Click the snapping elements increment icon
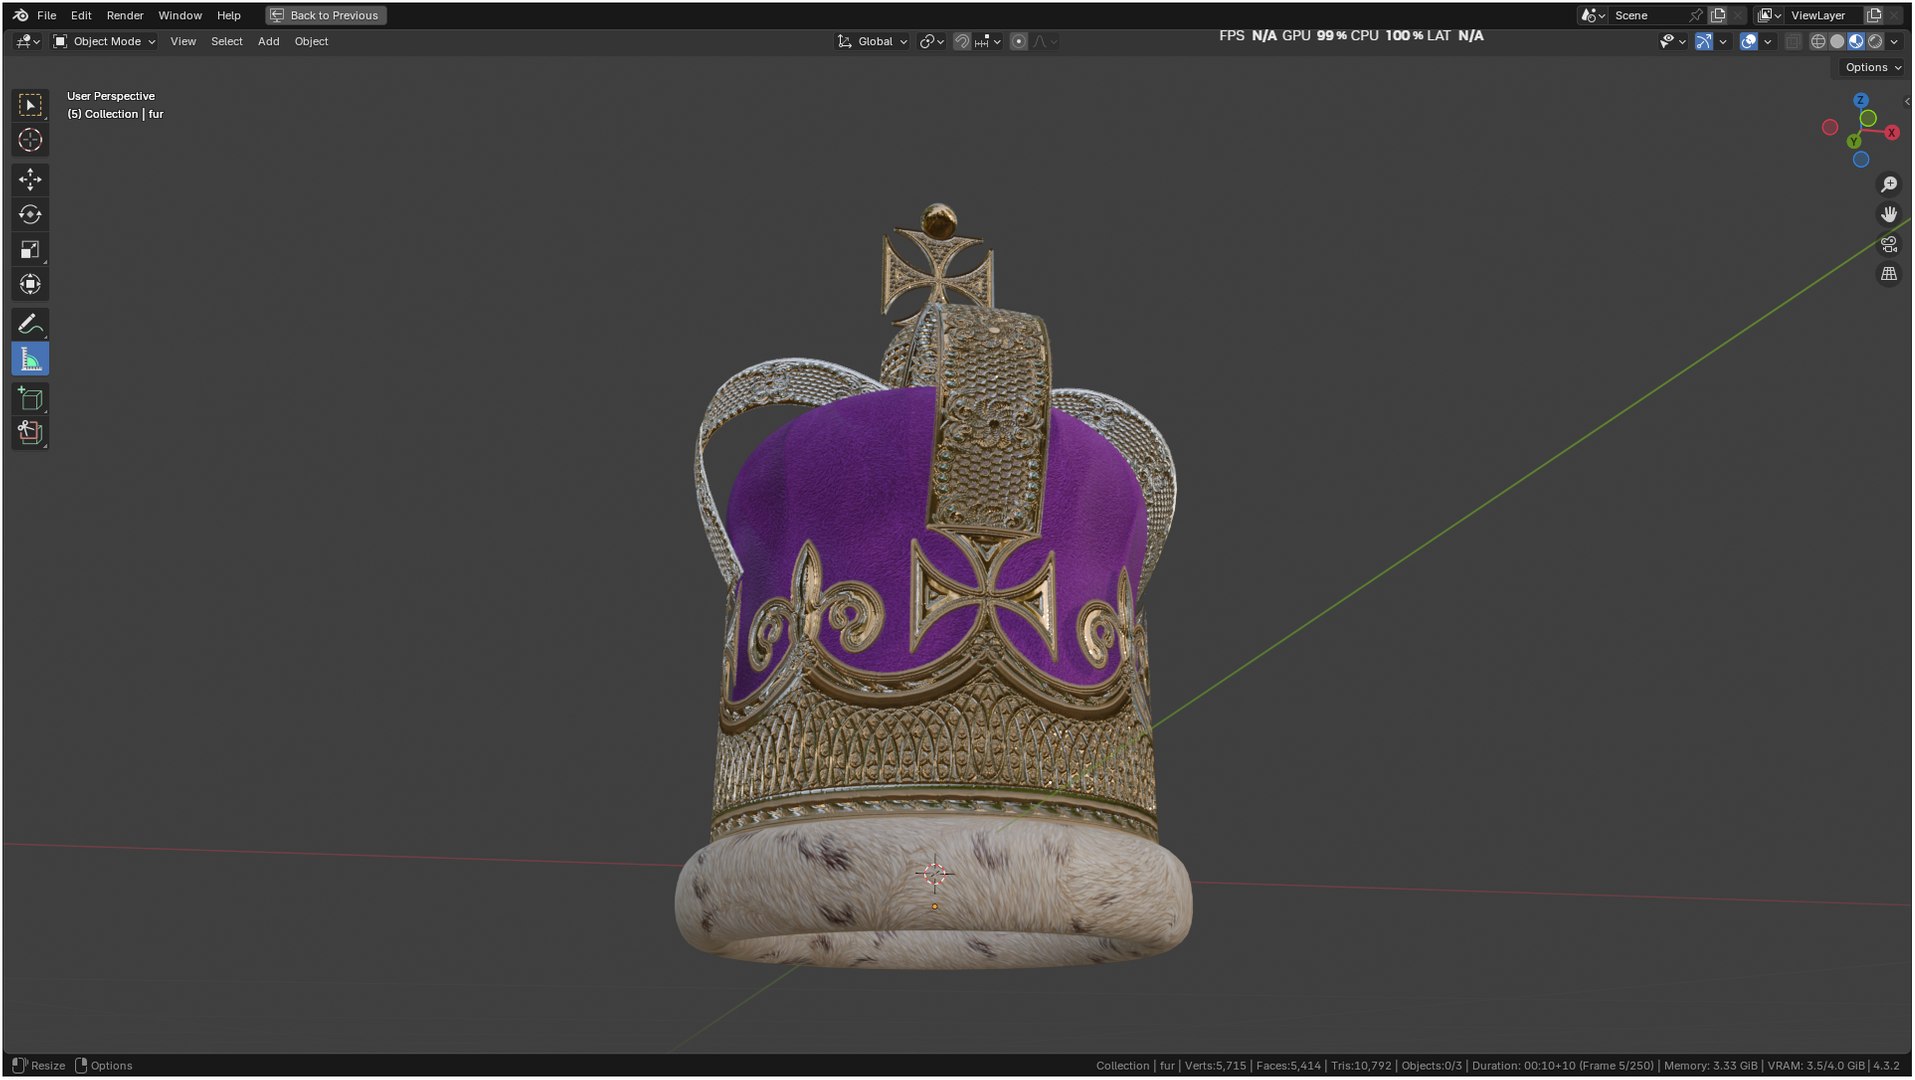1915x1080 pixels. [987, 41]
